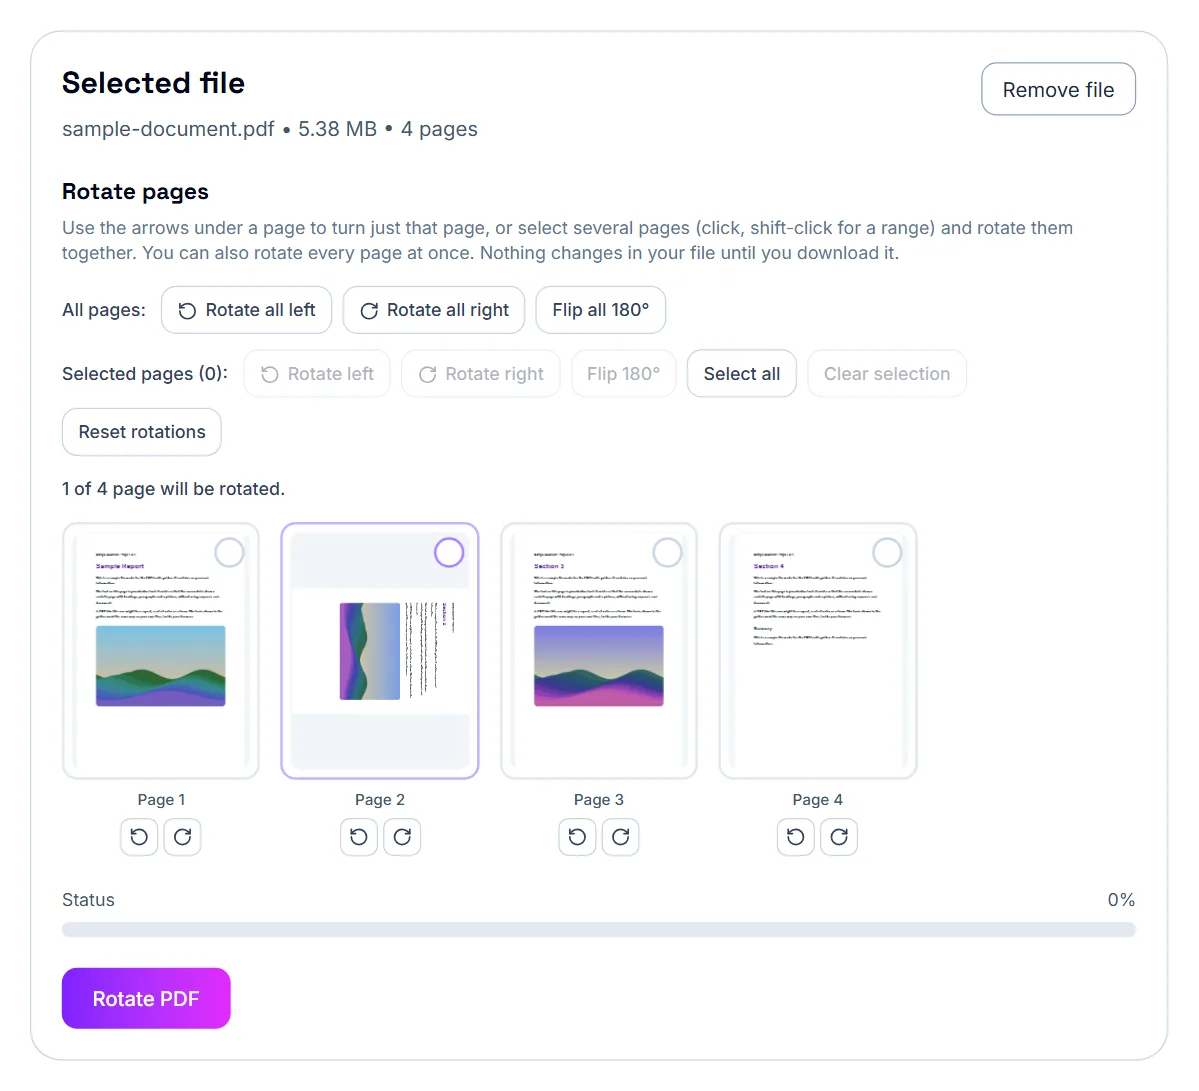Turn Page 2 right using its arrow icon
This screenshot has height=1091, width=1199.
402,836
